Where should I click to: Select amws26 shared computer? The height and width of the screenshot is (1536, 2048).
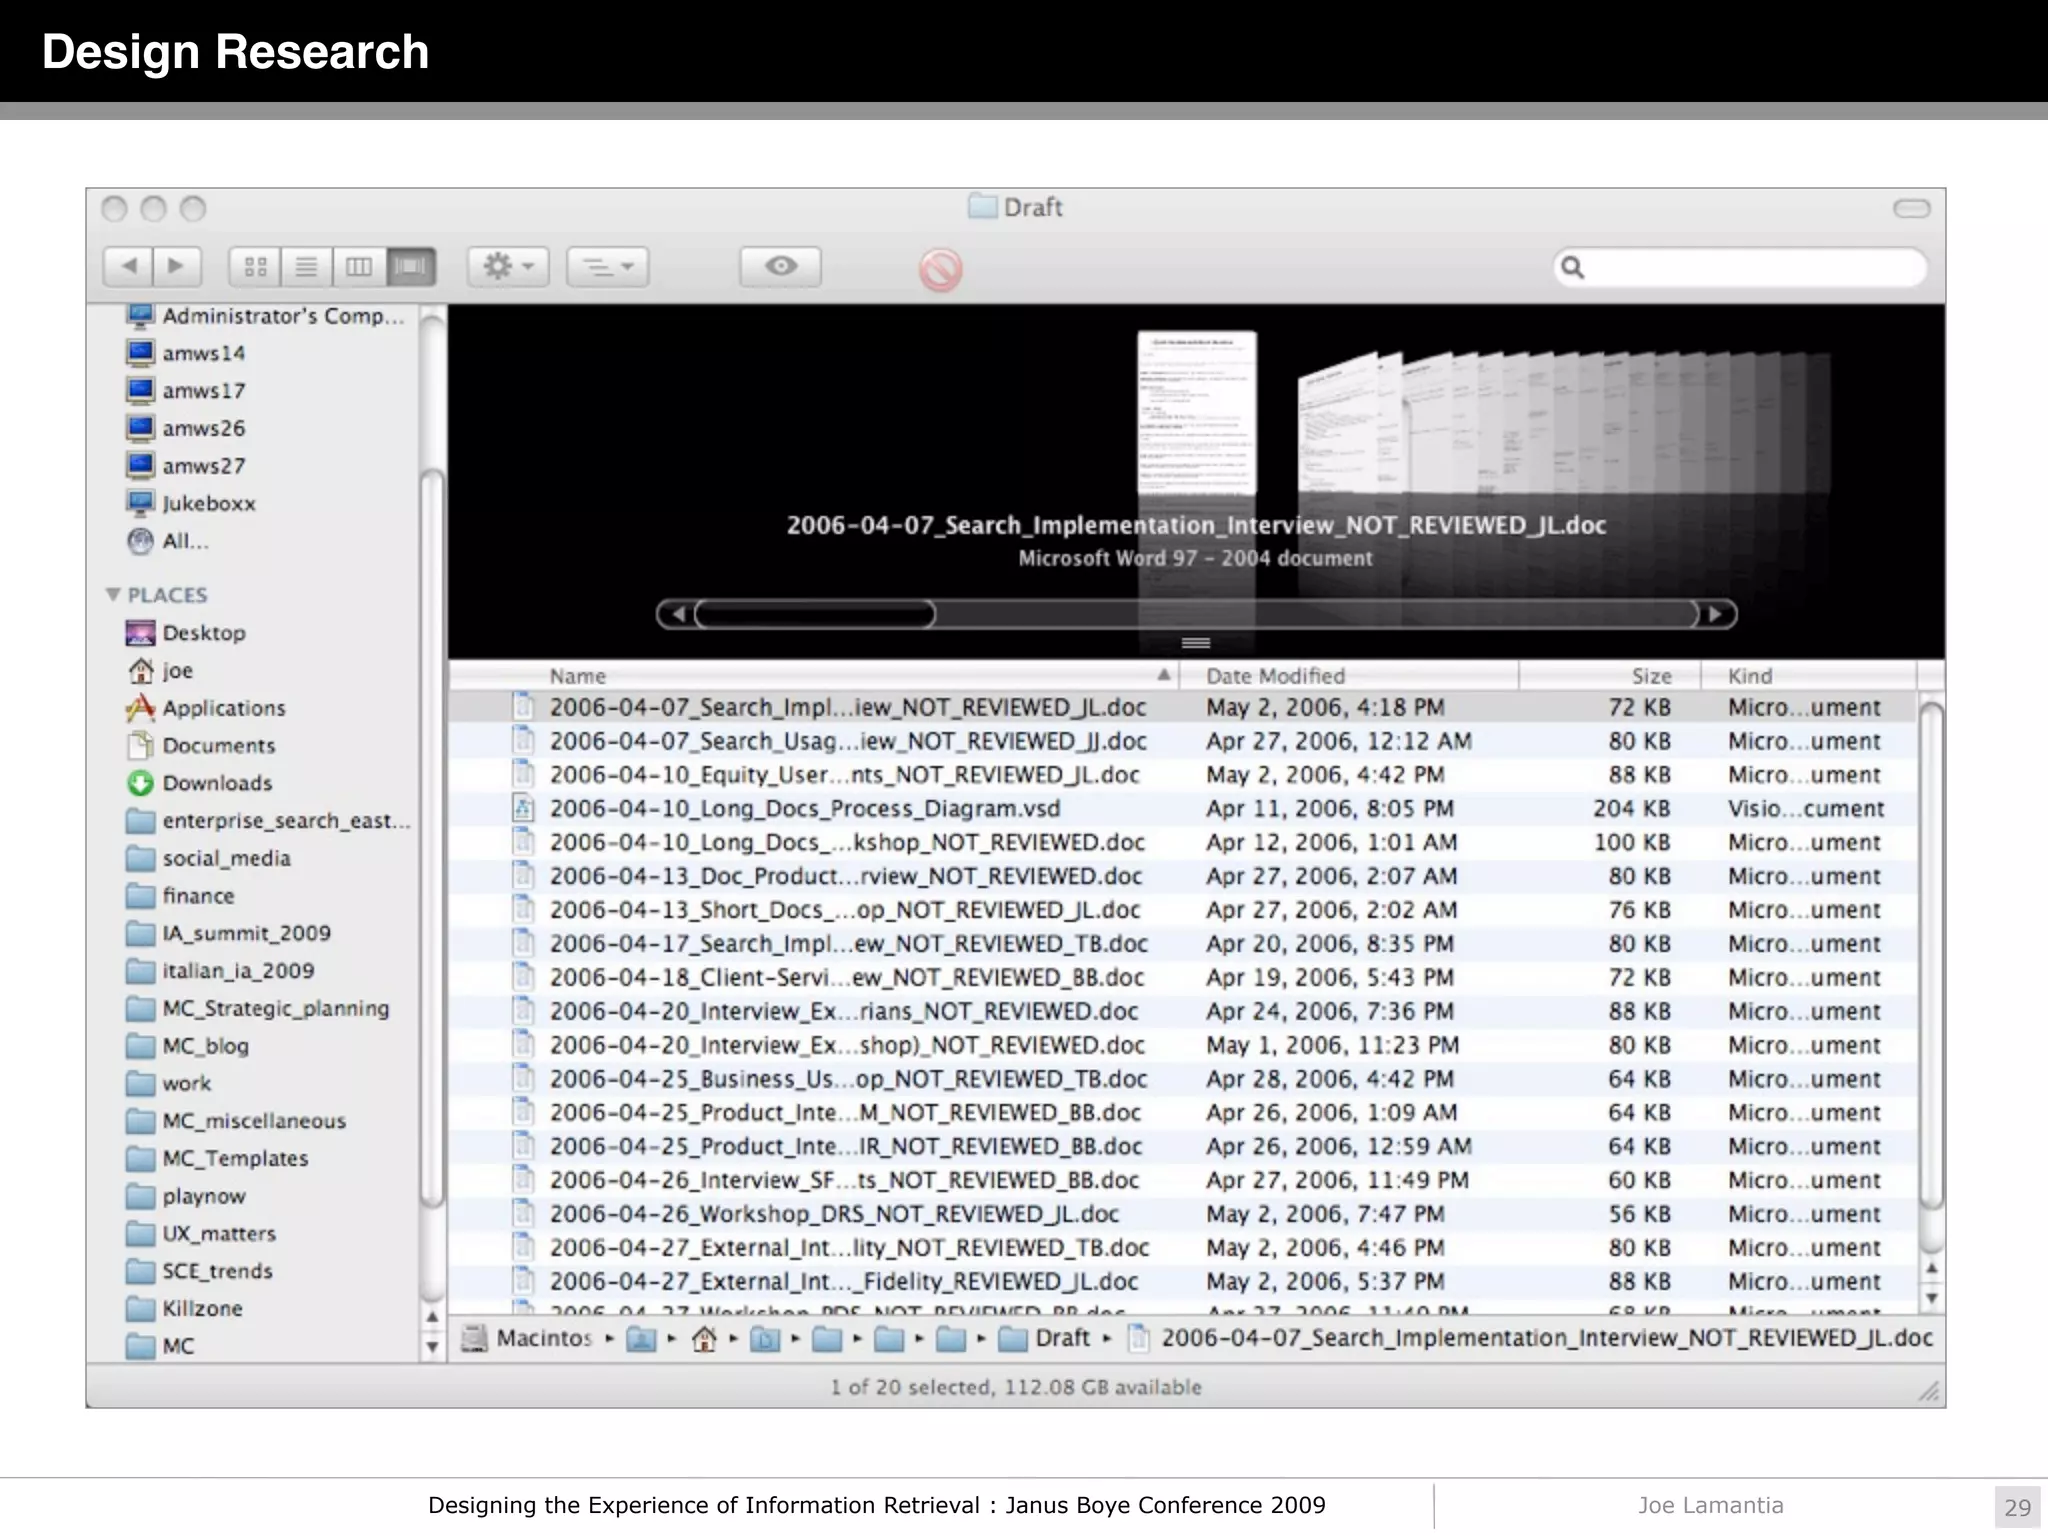pyautogui.click(x=186, y=428)
